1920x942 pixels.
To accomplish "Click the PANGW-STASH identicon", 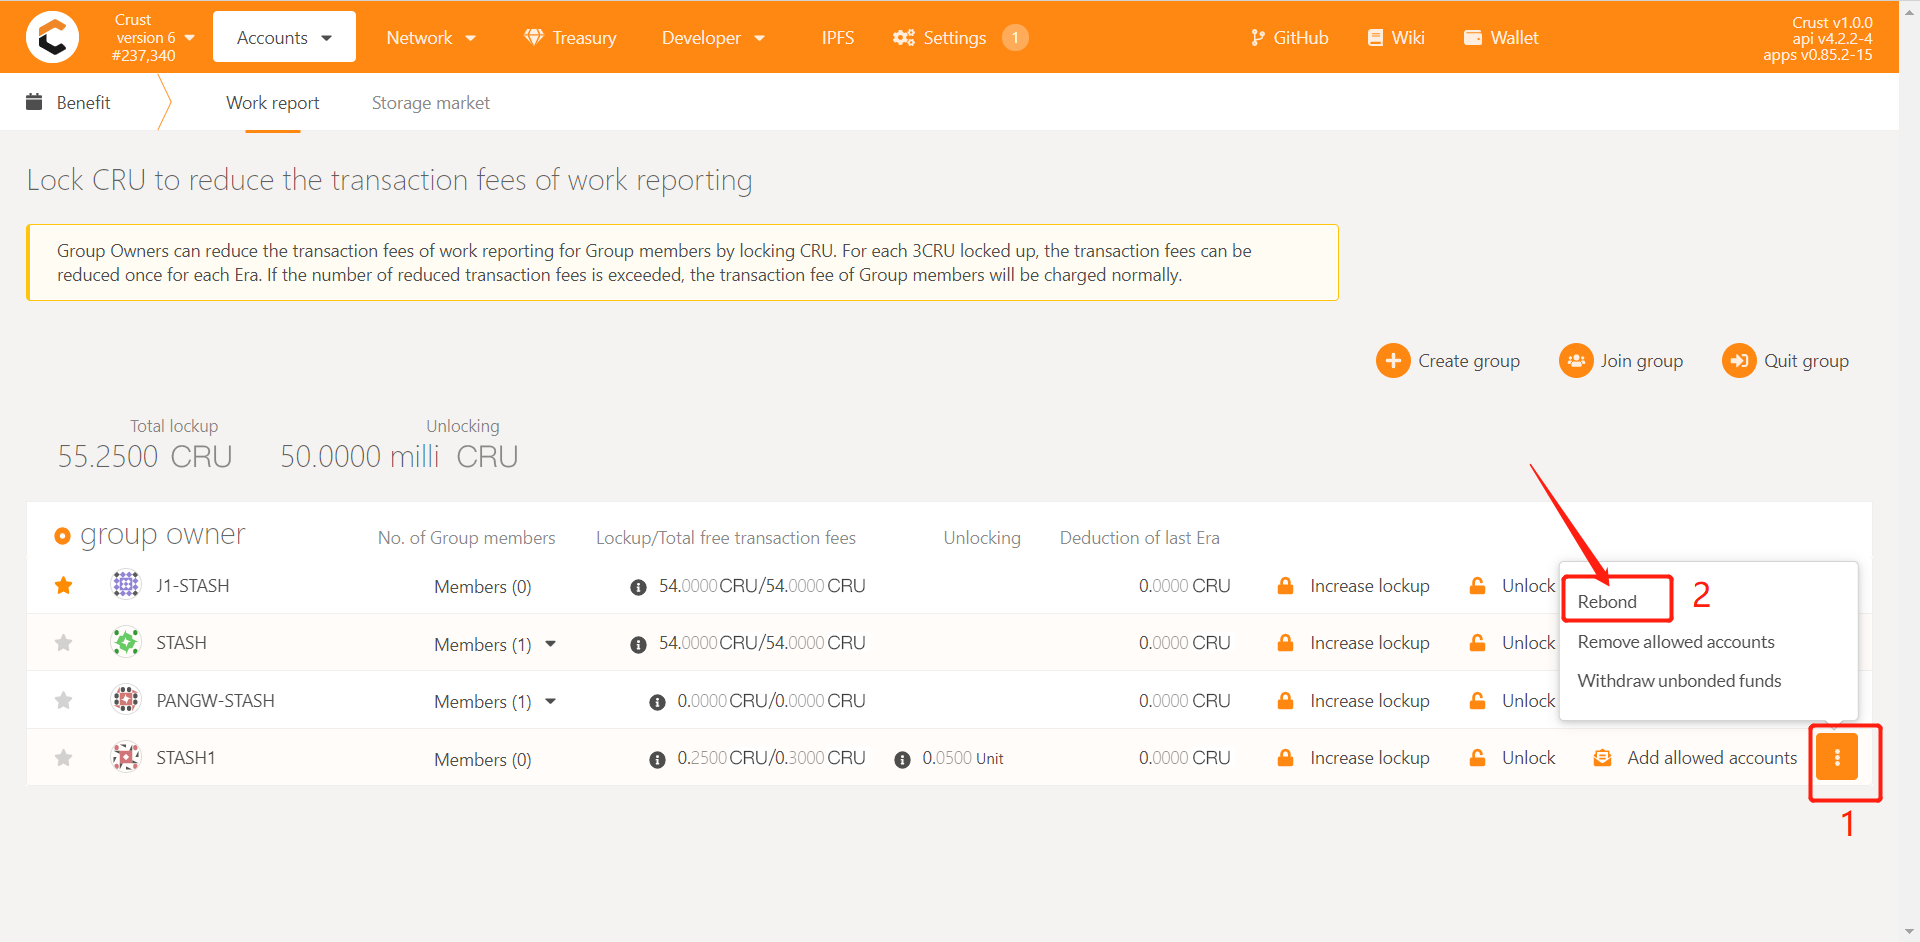I will pos(125,699).
